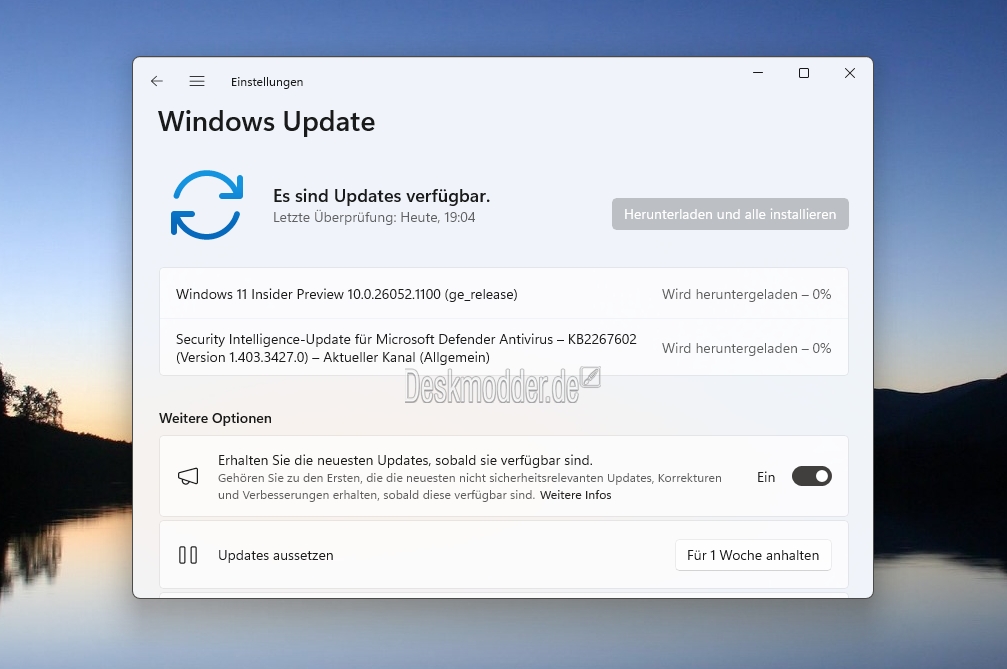
Task: Click Für 1 Woche anhalten button
Action: 753,555
